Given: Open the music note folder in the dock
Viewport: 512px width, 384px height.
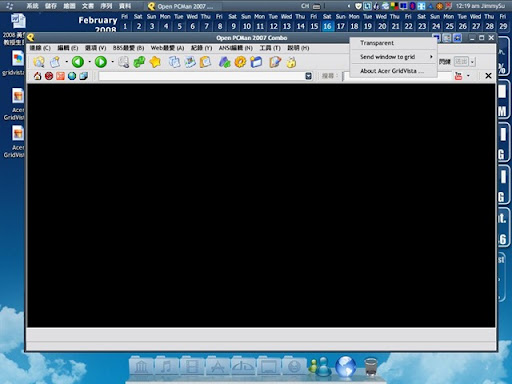Looking at the screenshot, I should (166, 367).
